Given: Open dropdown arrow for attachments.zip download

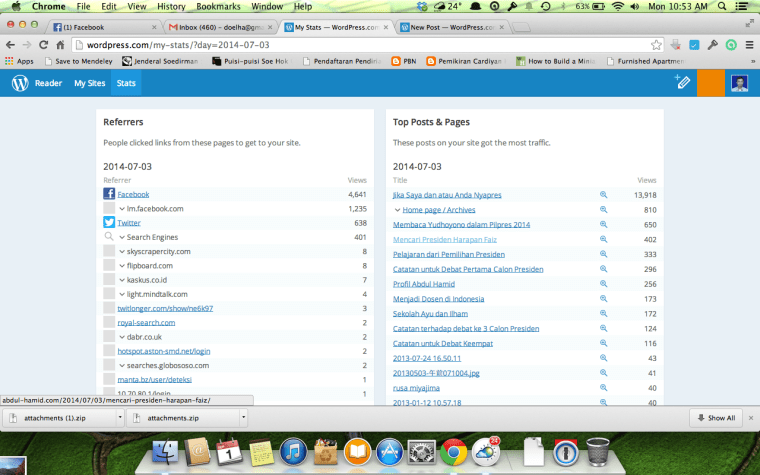Looking at the screenshot, I should pyautogui.click(x=243, y=417).
